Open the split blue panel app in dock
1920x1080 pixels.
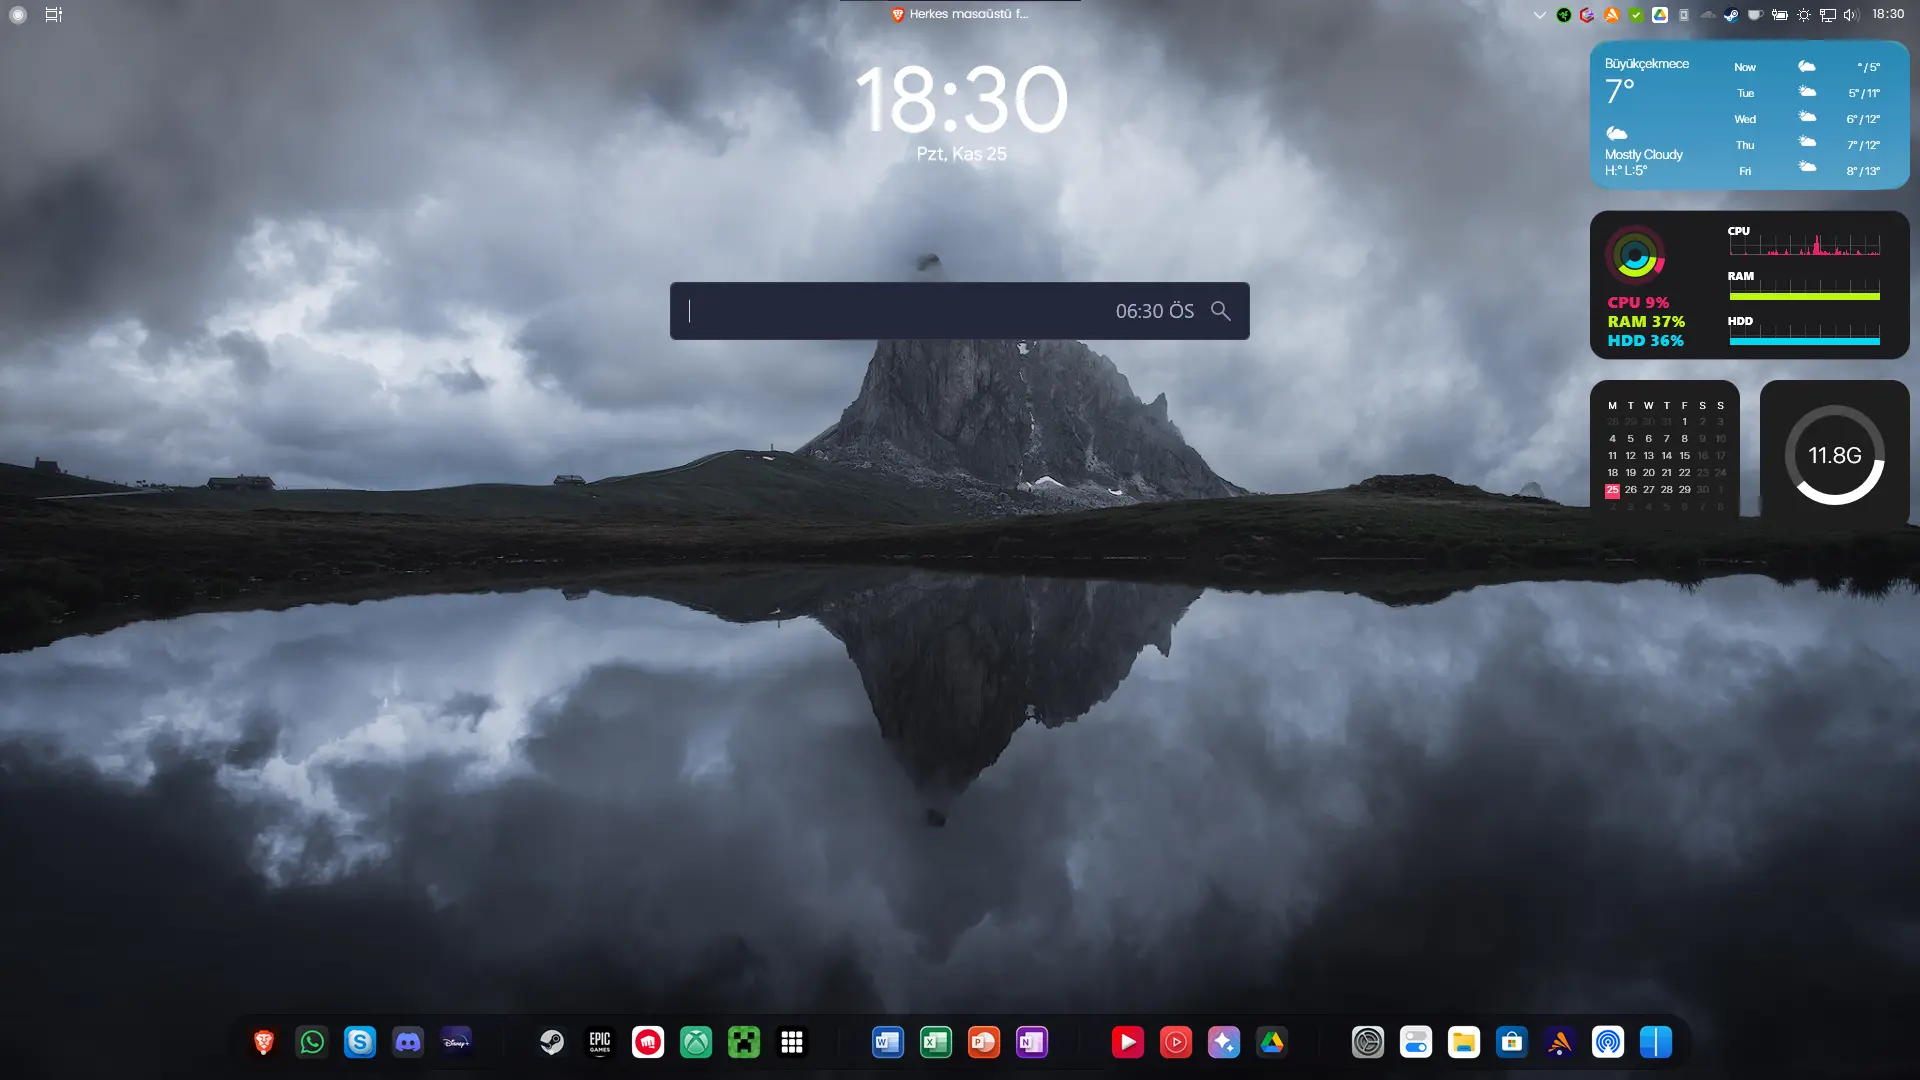[x=1656, y=1042]
